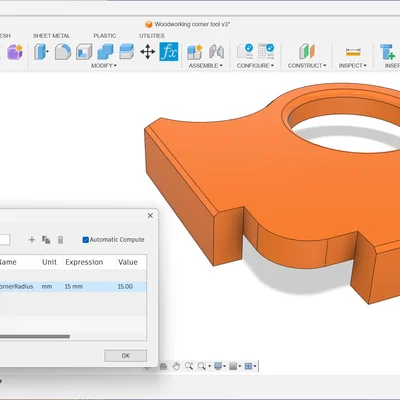Image resolution: width=400 pixels, height=400 pixels.
Task: Click the Display Settings monitor icon
Action: point(218,366)
